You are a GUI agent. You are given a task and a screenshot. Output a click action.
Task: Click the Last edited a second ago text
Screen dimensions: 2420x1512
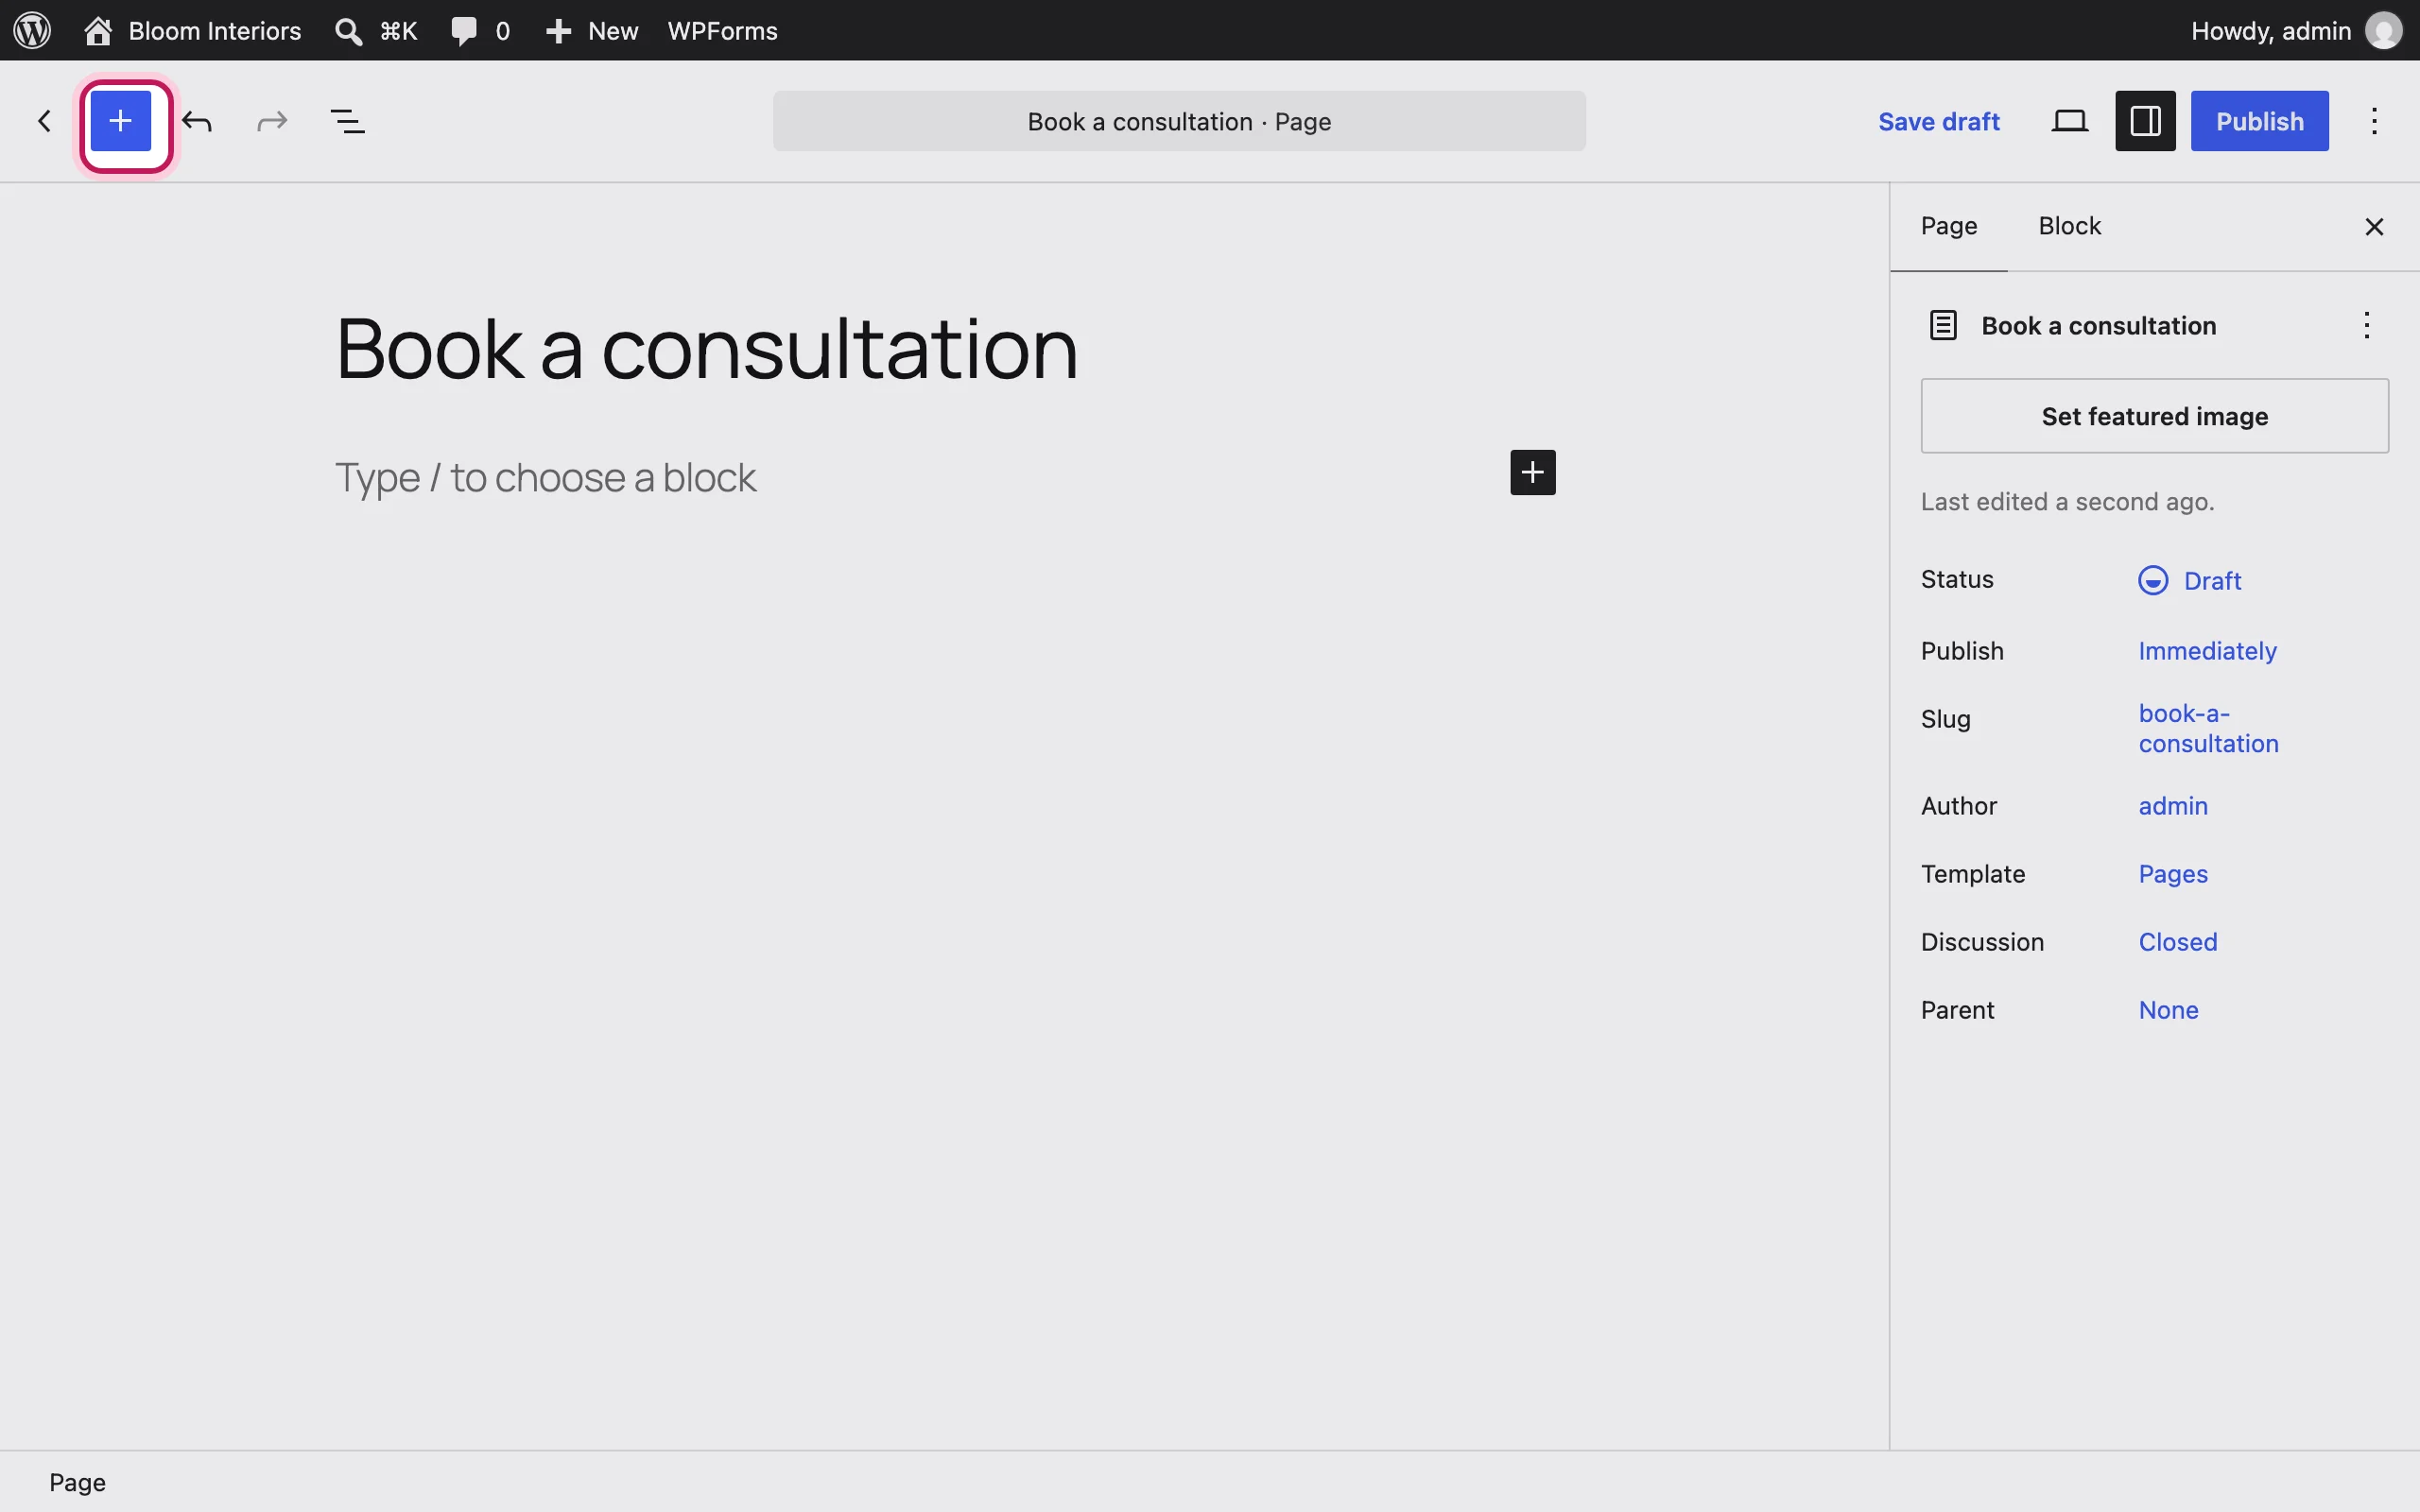(x=2067, y=502)
